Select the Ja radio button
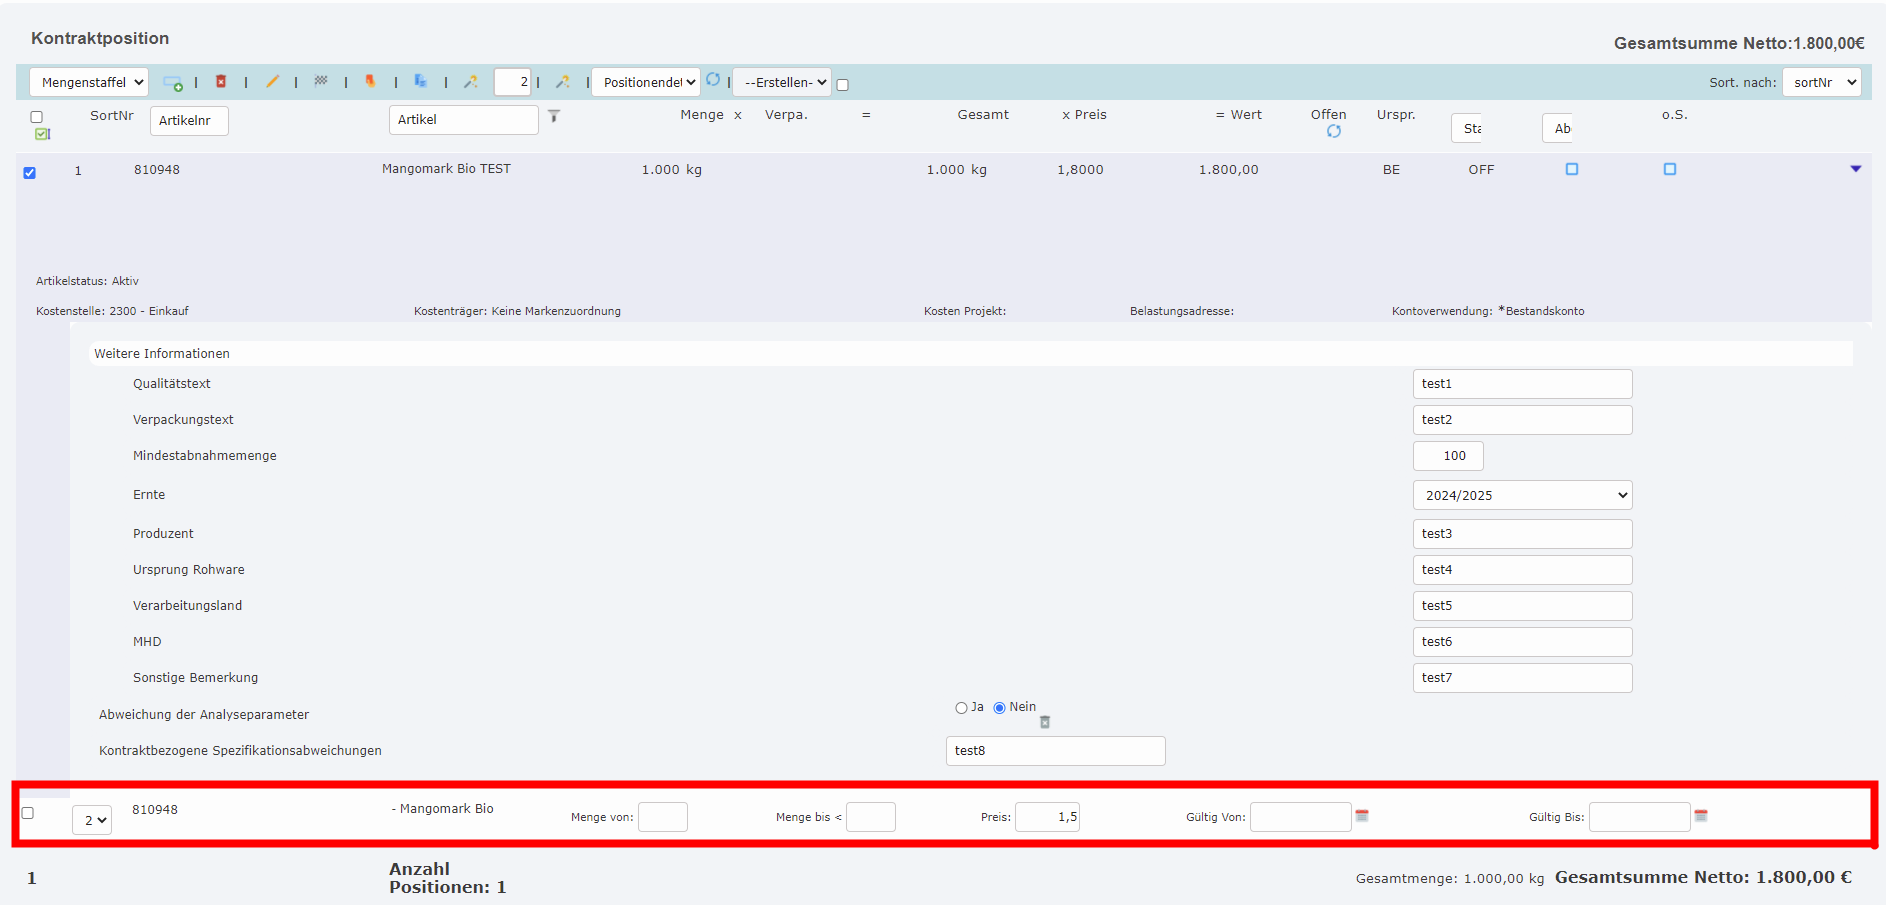This screenshot has width=1886, height=905. (961, 708)
